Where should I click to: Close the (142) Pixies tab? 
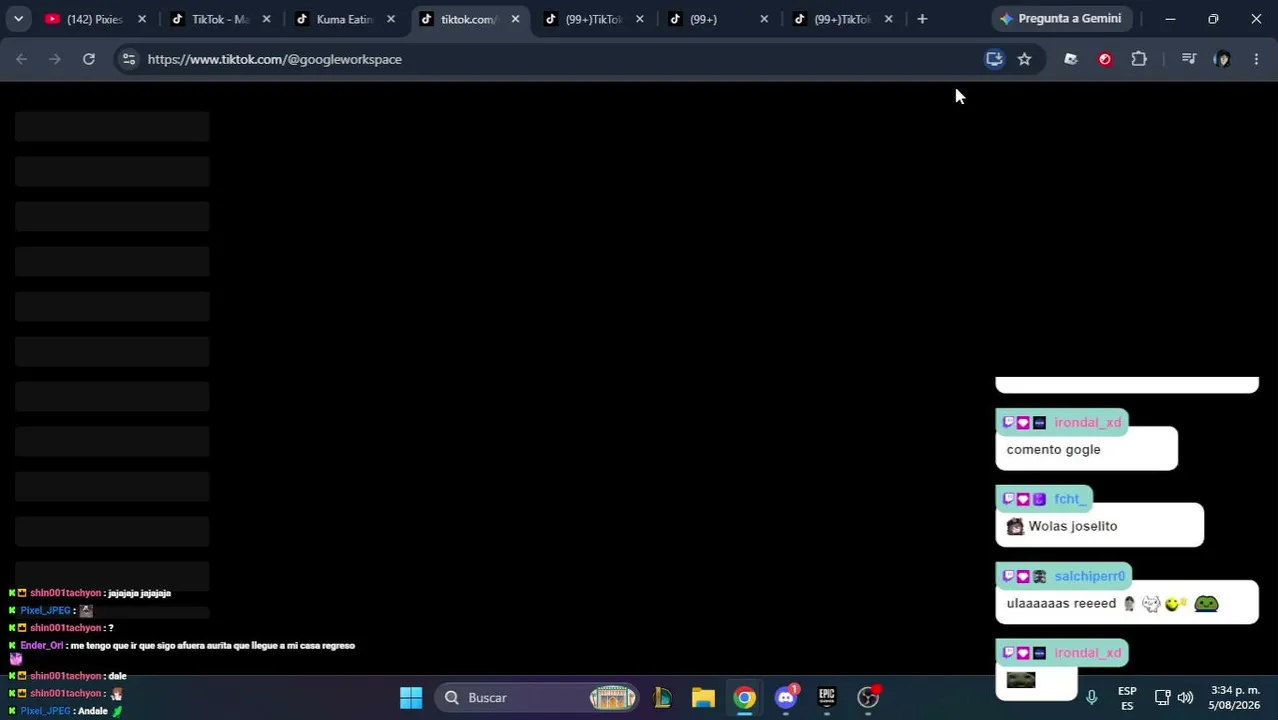[x=142, y=19]
